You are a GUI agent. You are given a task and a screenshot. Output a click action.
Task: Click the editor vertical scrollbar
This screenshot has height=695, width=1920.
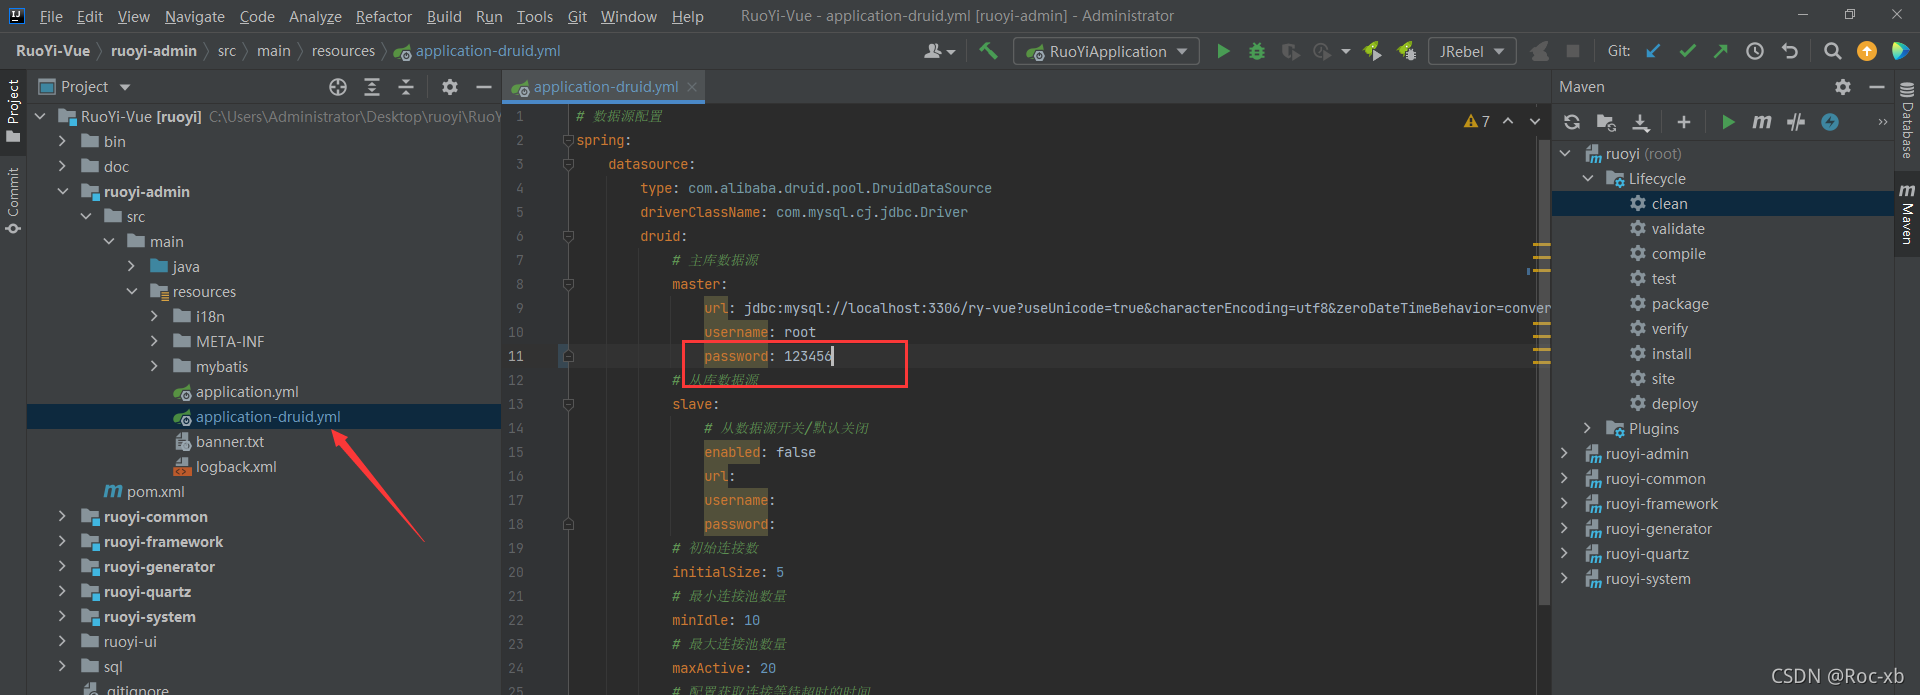(1542, 370)
